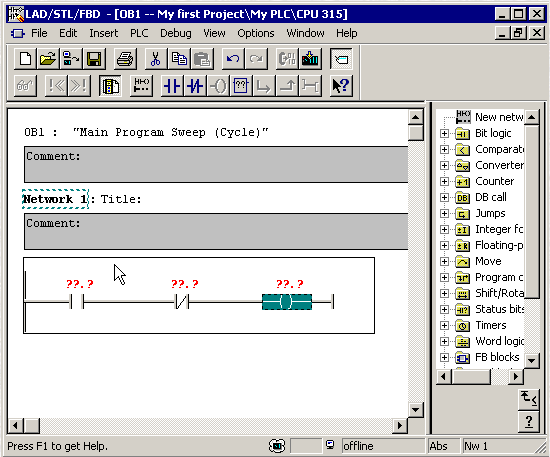Click the Monitor glasses icon

coord(25,86)
